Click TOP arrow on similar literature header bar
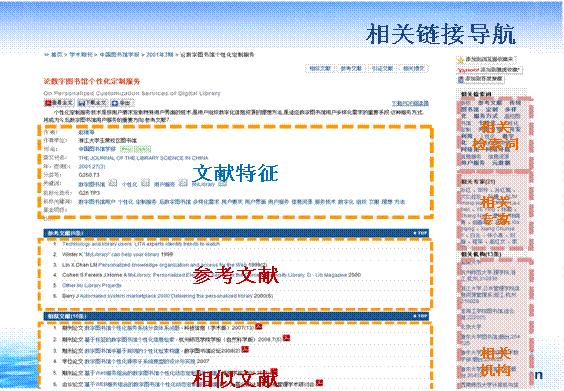 [x=421, y=316]
